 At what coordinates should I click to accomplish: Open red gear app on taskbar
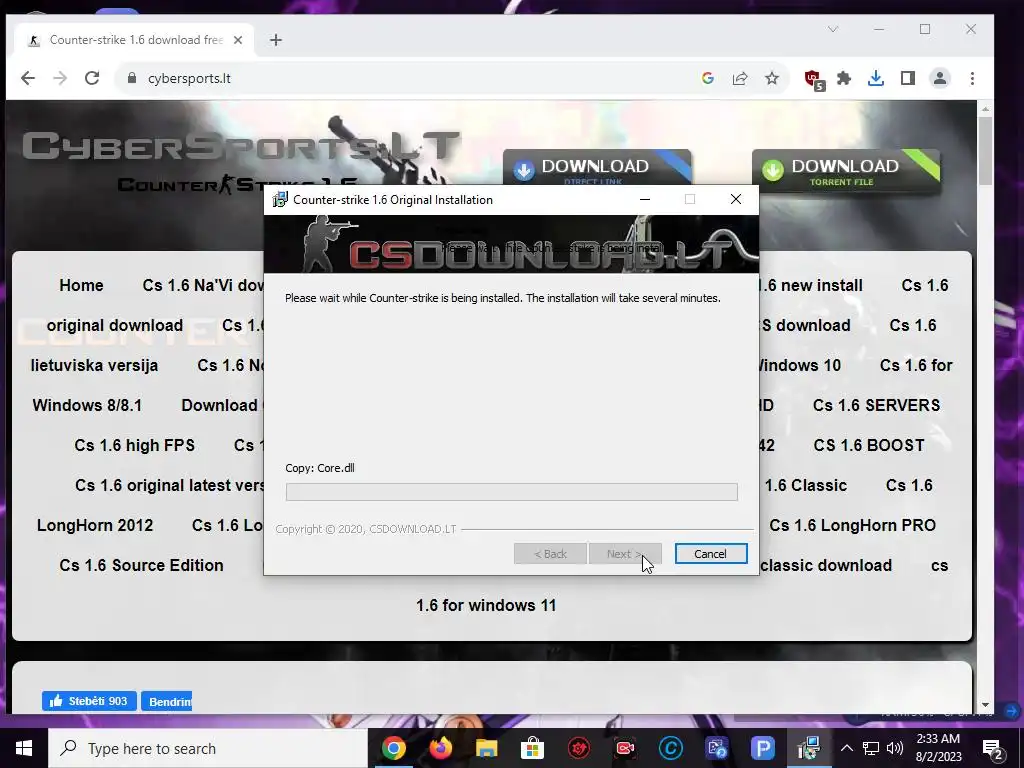(579, 748)
